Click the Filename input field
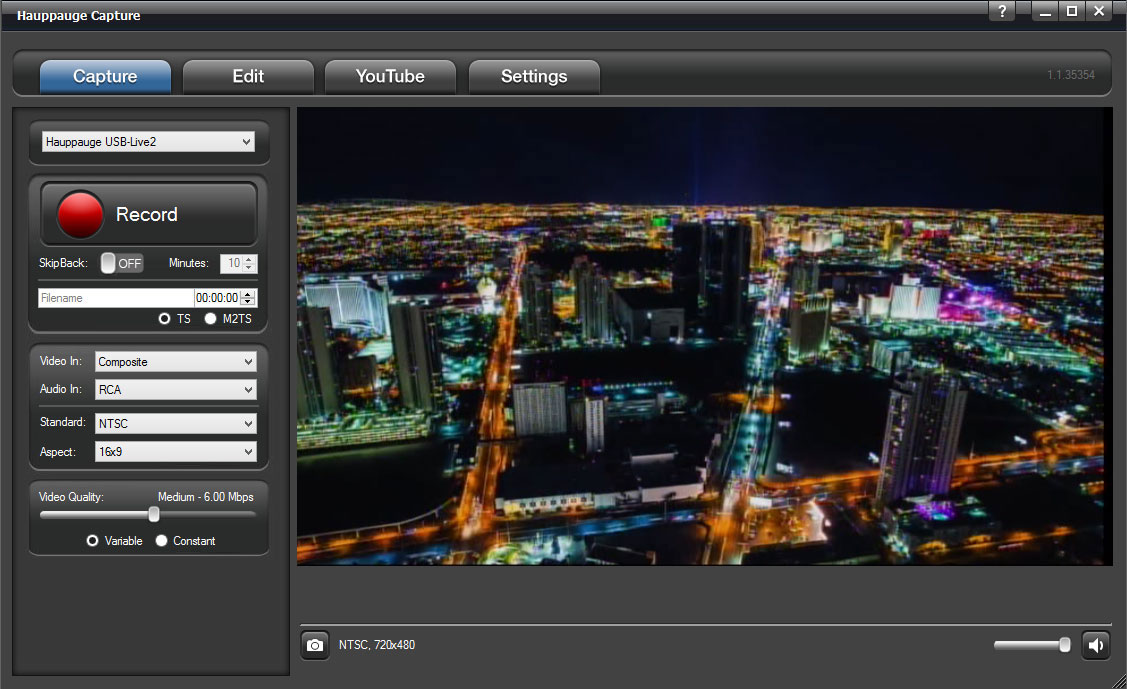This screenshot has height=689, width=1127. tap(115, 298)
